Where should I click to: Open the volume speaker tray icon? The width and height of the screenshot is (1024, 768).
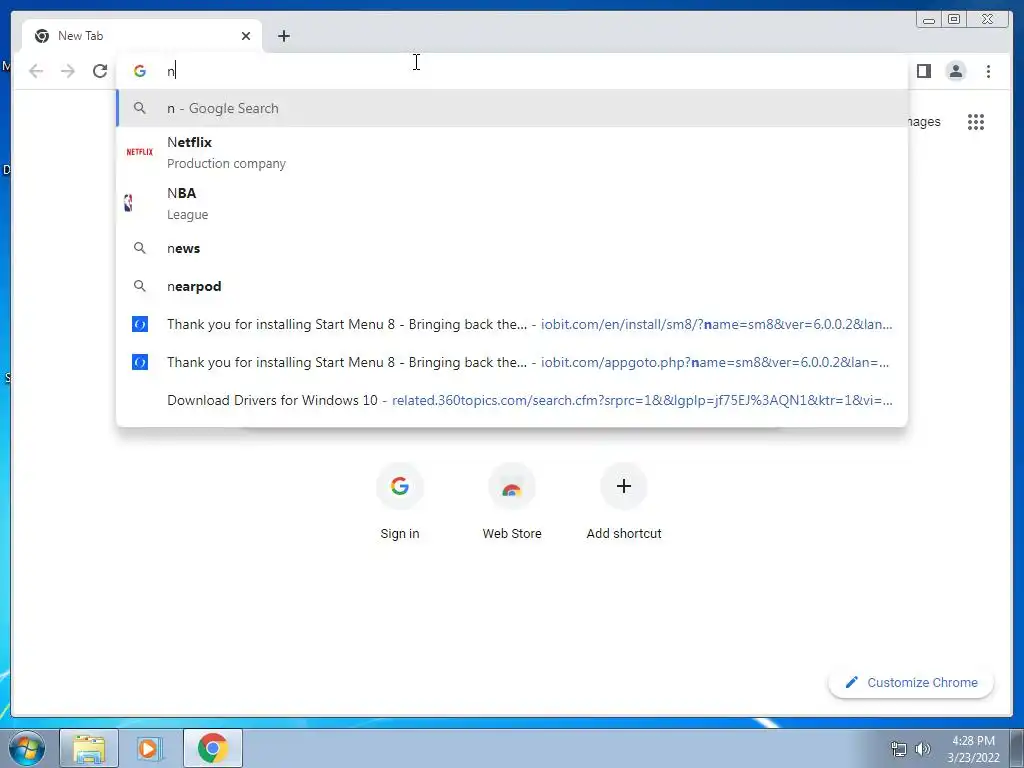(922, 749)
